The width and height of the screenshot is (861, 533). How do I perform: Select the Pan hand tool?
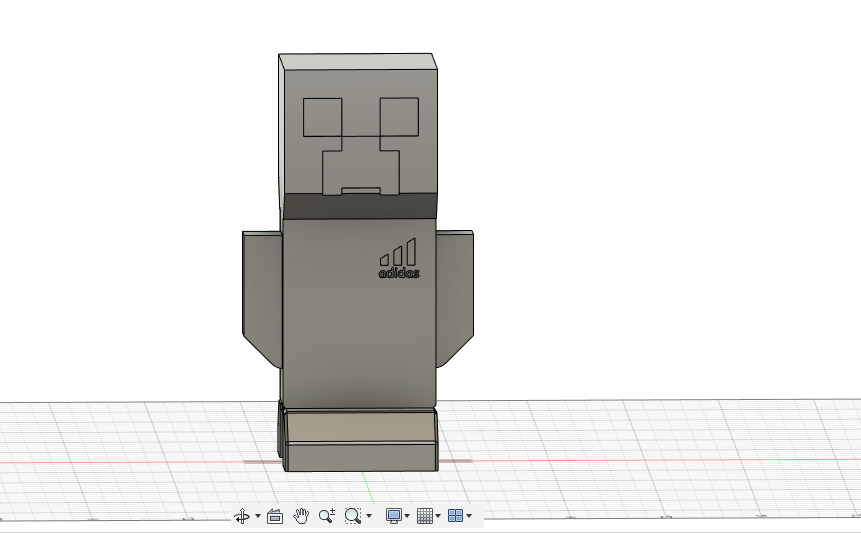[301, 516]
